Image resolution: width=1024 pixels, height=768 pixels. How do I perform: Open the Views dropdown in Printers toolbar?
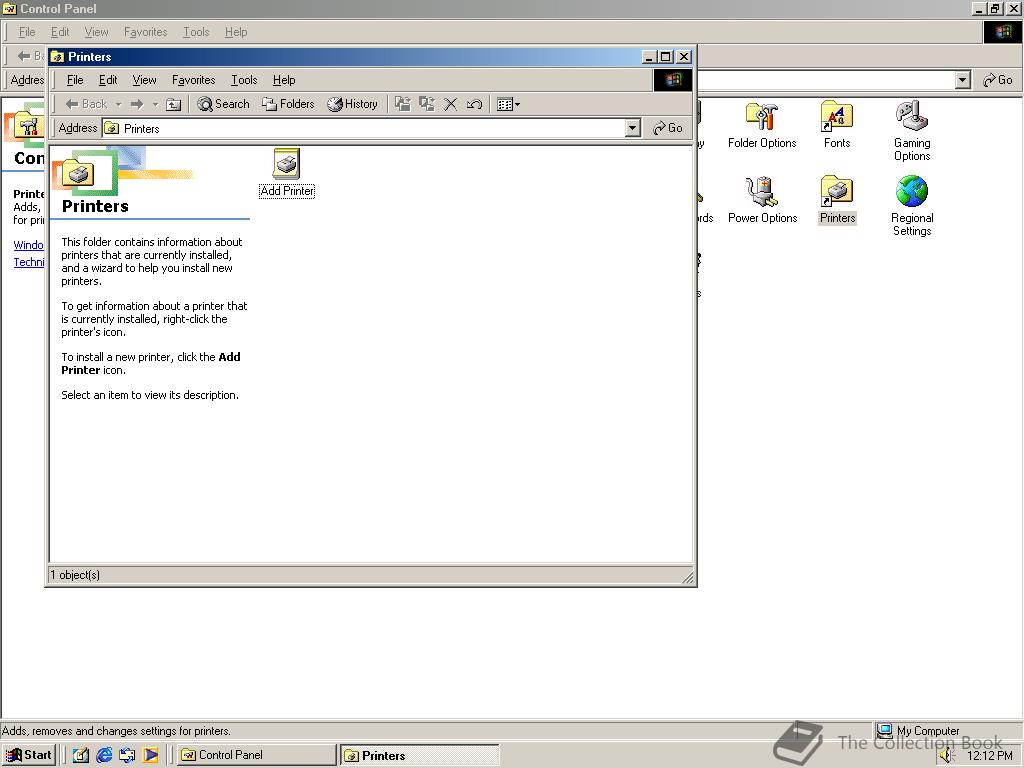pos(508,104)
